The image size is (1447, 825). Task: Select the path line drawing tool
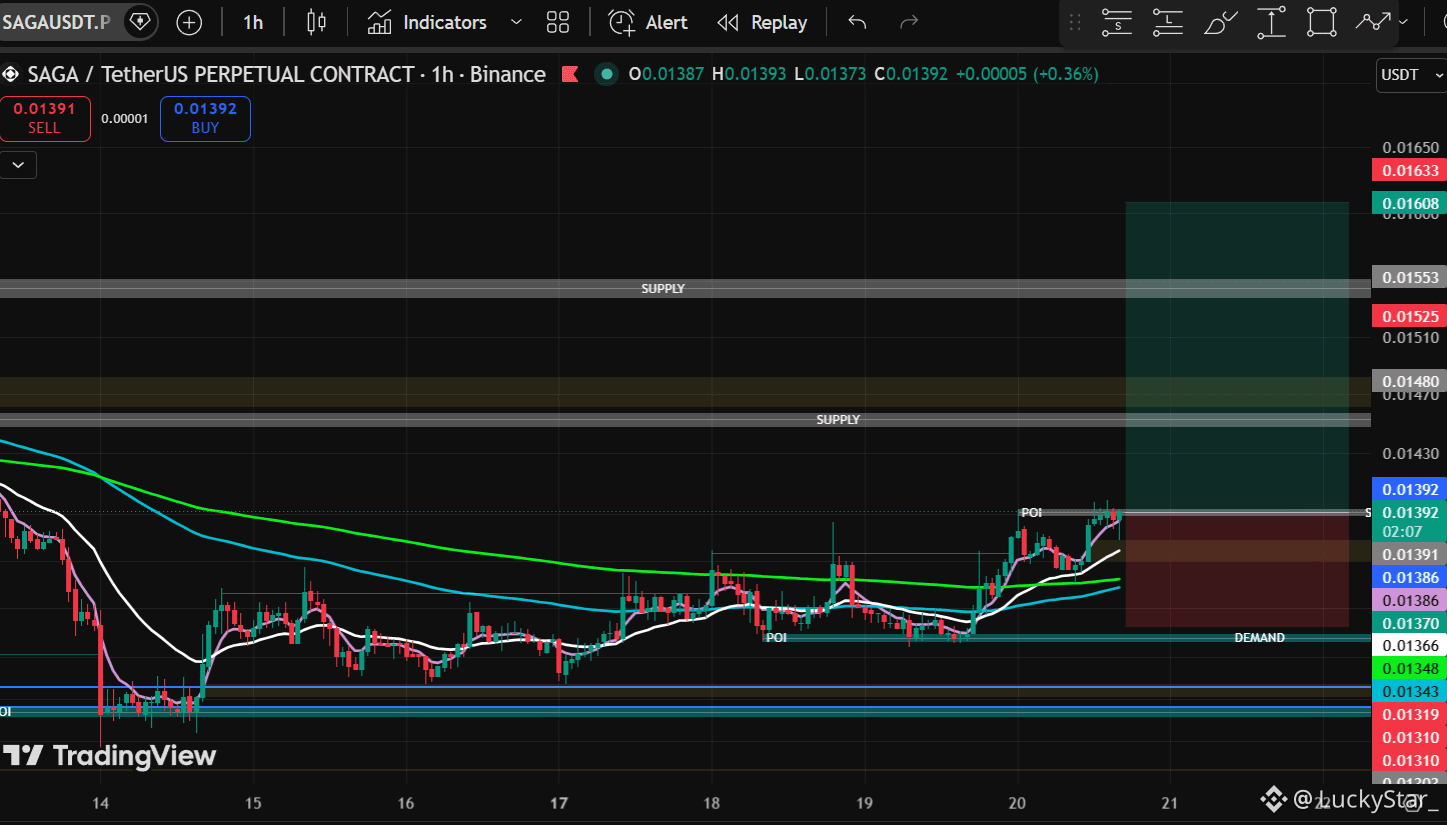point(1373,22)
